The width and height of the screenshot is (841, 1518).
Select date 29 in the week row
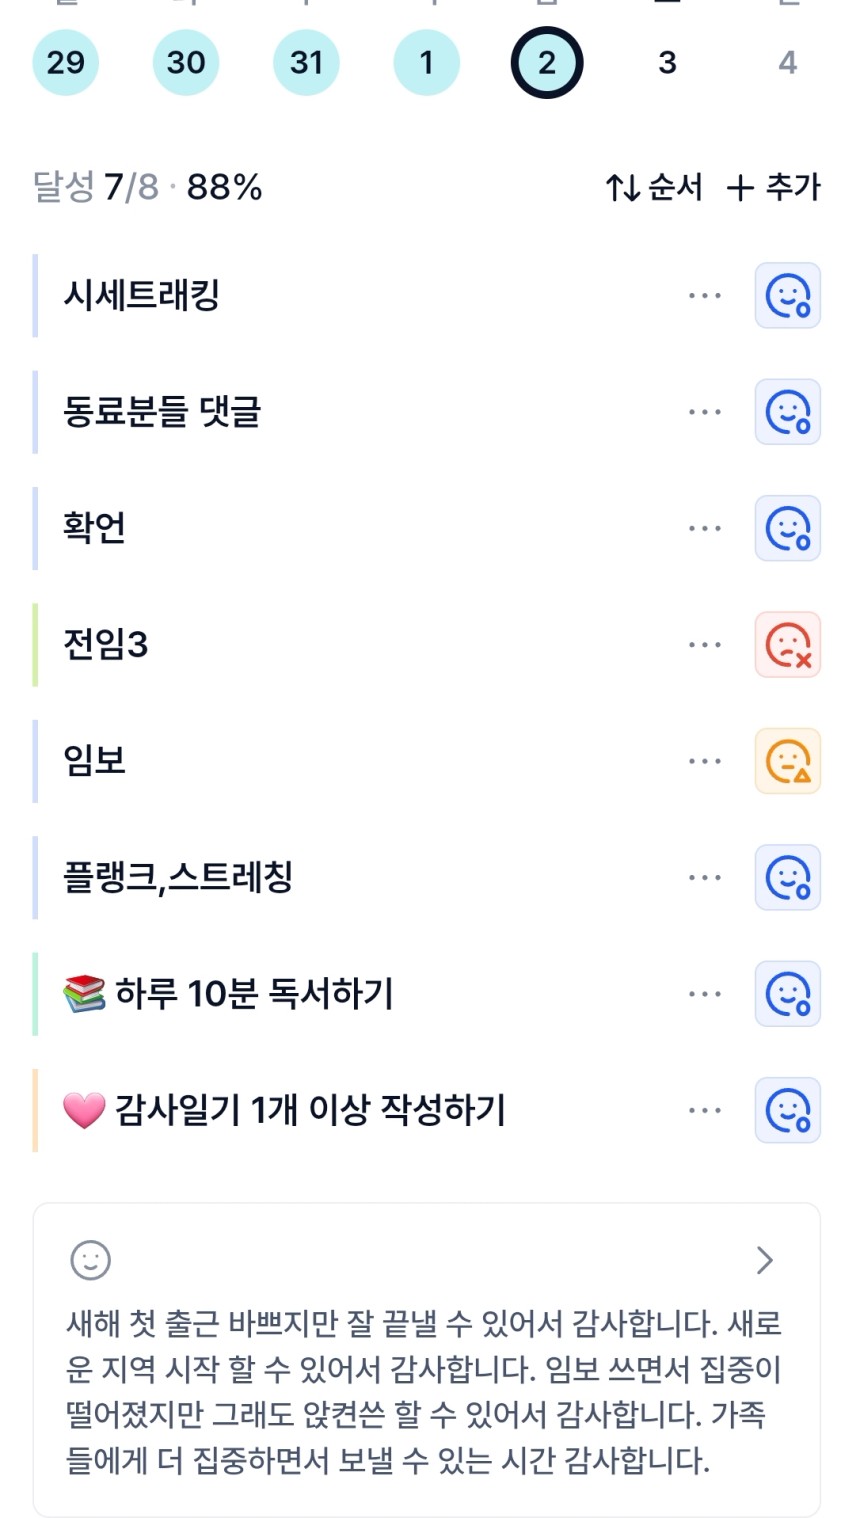tap(66, 63)
